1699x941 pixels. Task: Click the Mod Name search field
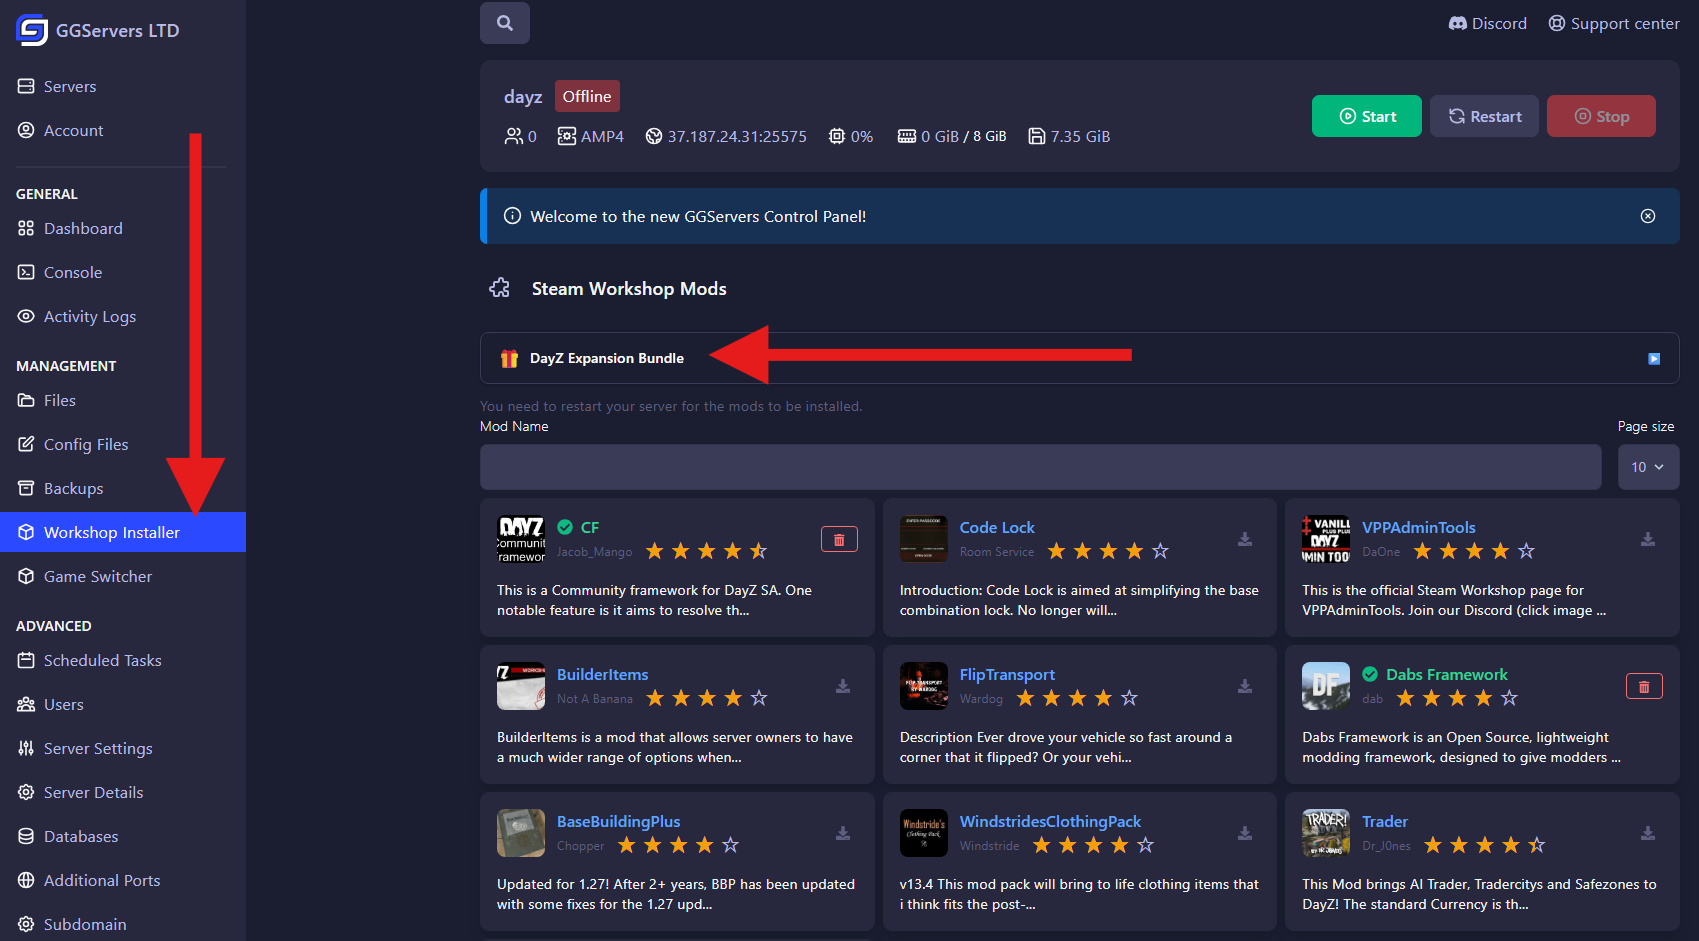(1040, 466)
